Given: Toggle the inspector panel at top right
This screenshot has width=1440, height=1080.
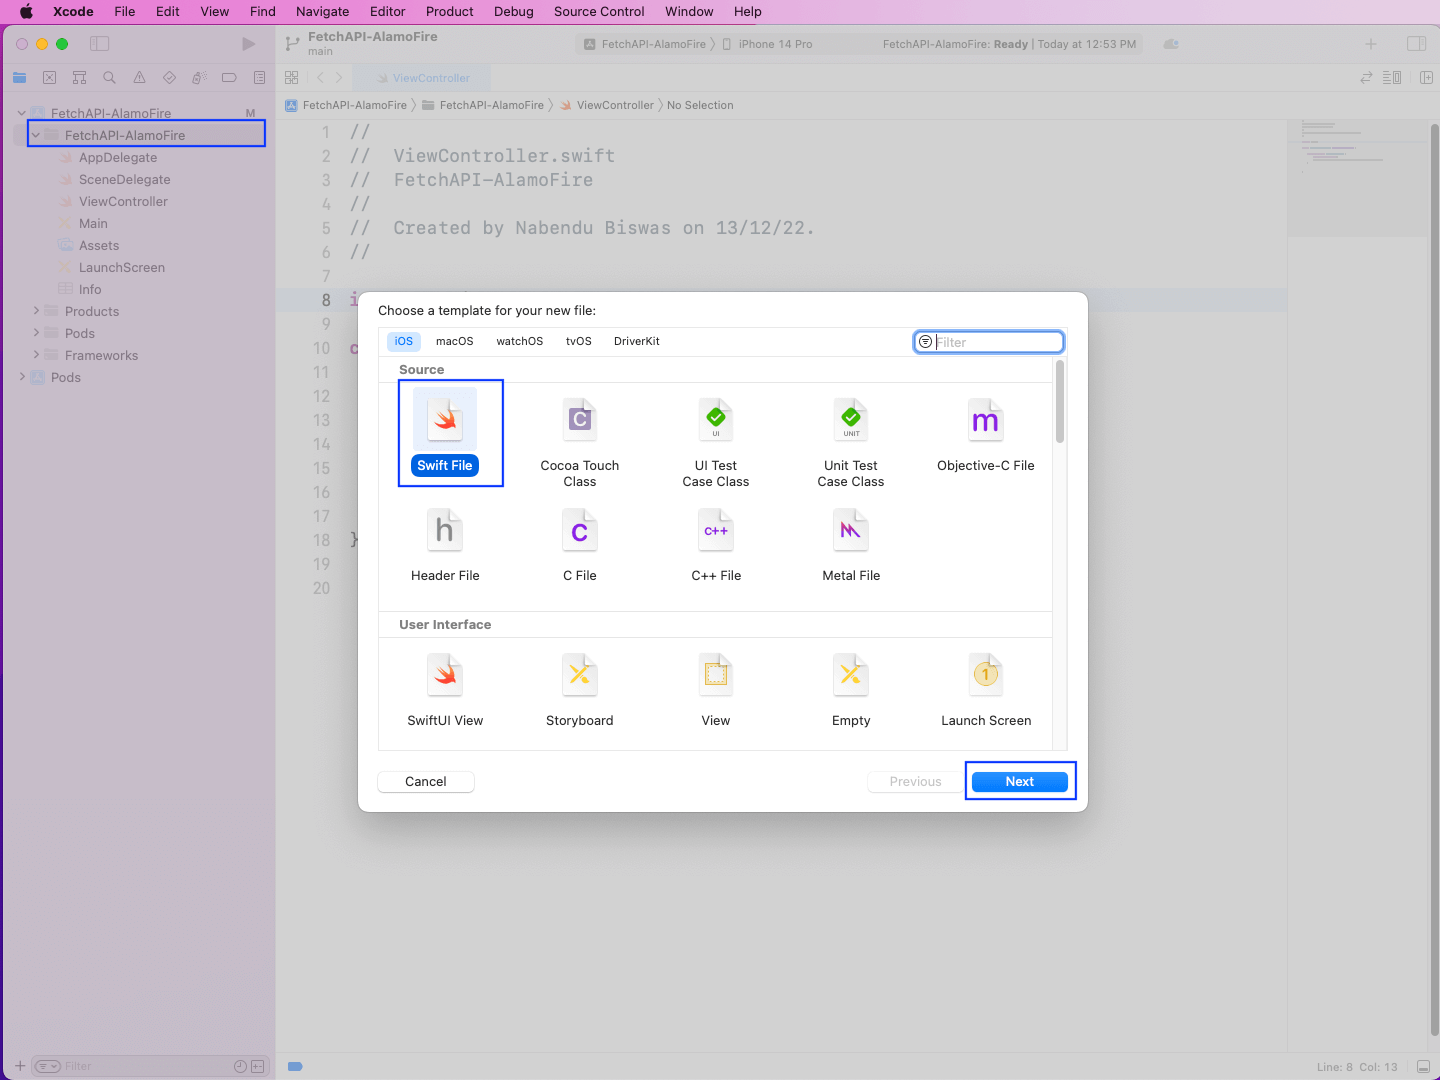Looking at the screenshot, I should coord(1416,44).
